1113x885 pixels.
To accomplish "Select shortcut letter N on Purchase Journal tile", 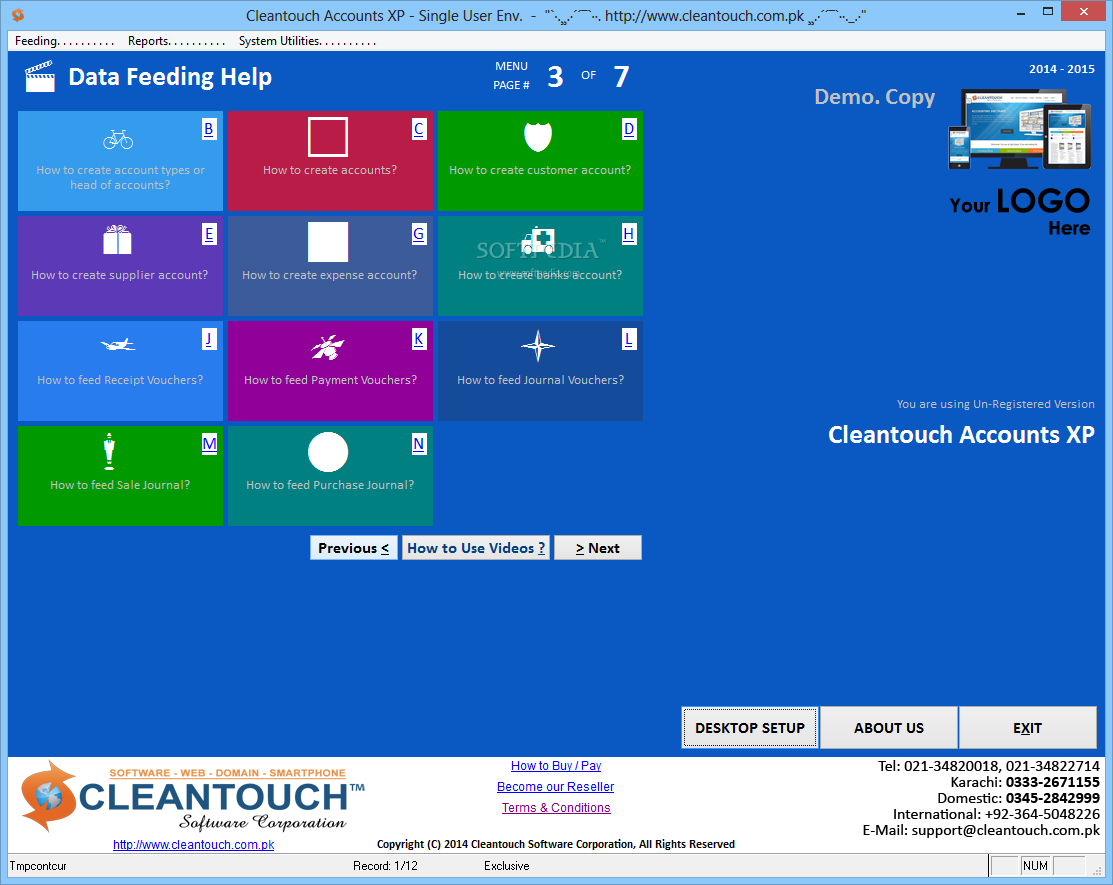I will (419, 444).
